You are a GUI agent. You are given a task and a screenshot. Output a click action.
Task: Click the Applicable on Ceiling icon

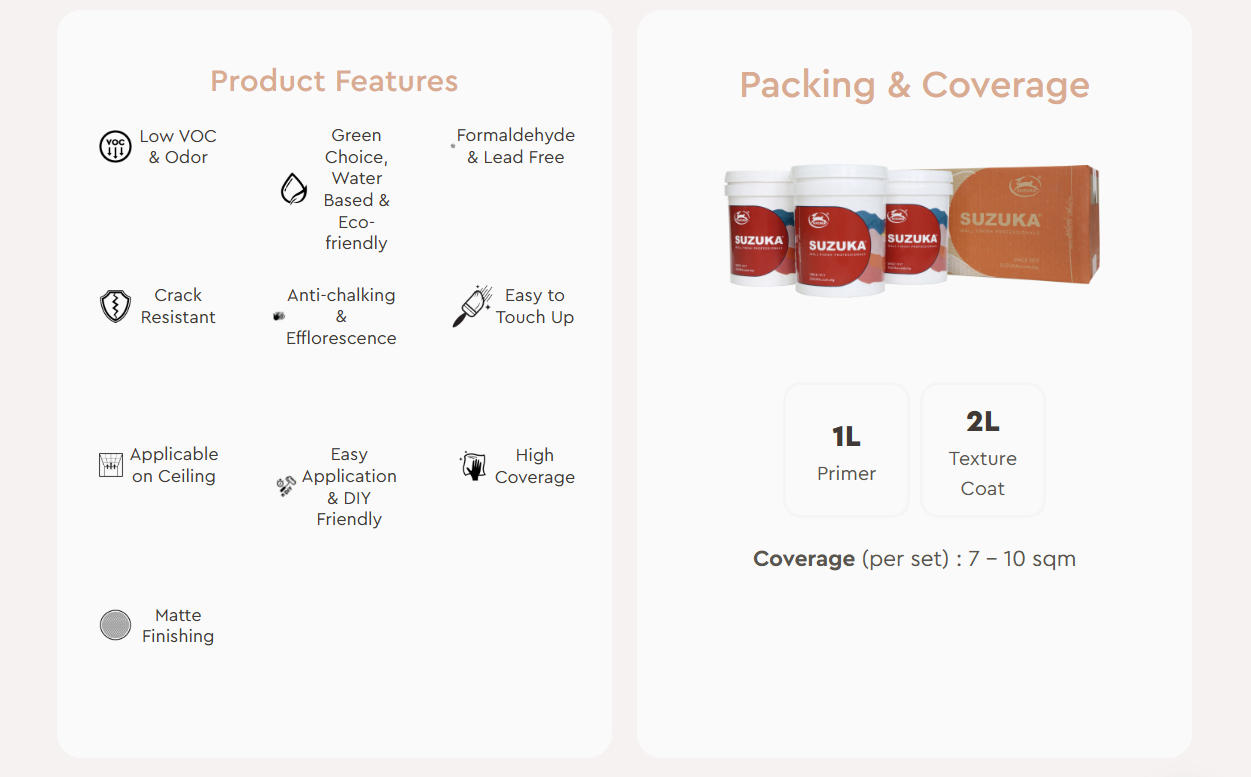[110, 465]
